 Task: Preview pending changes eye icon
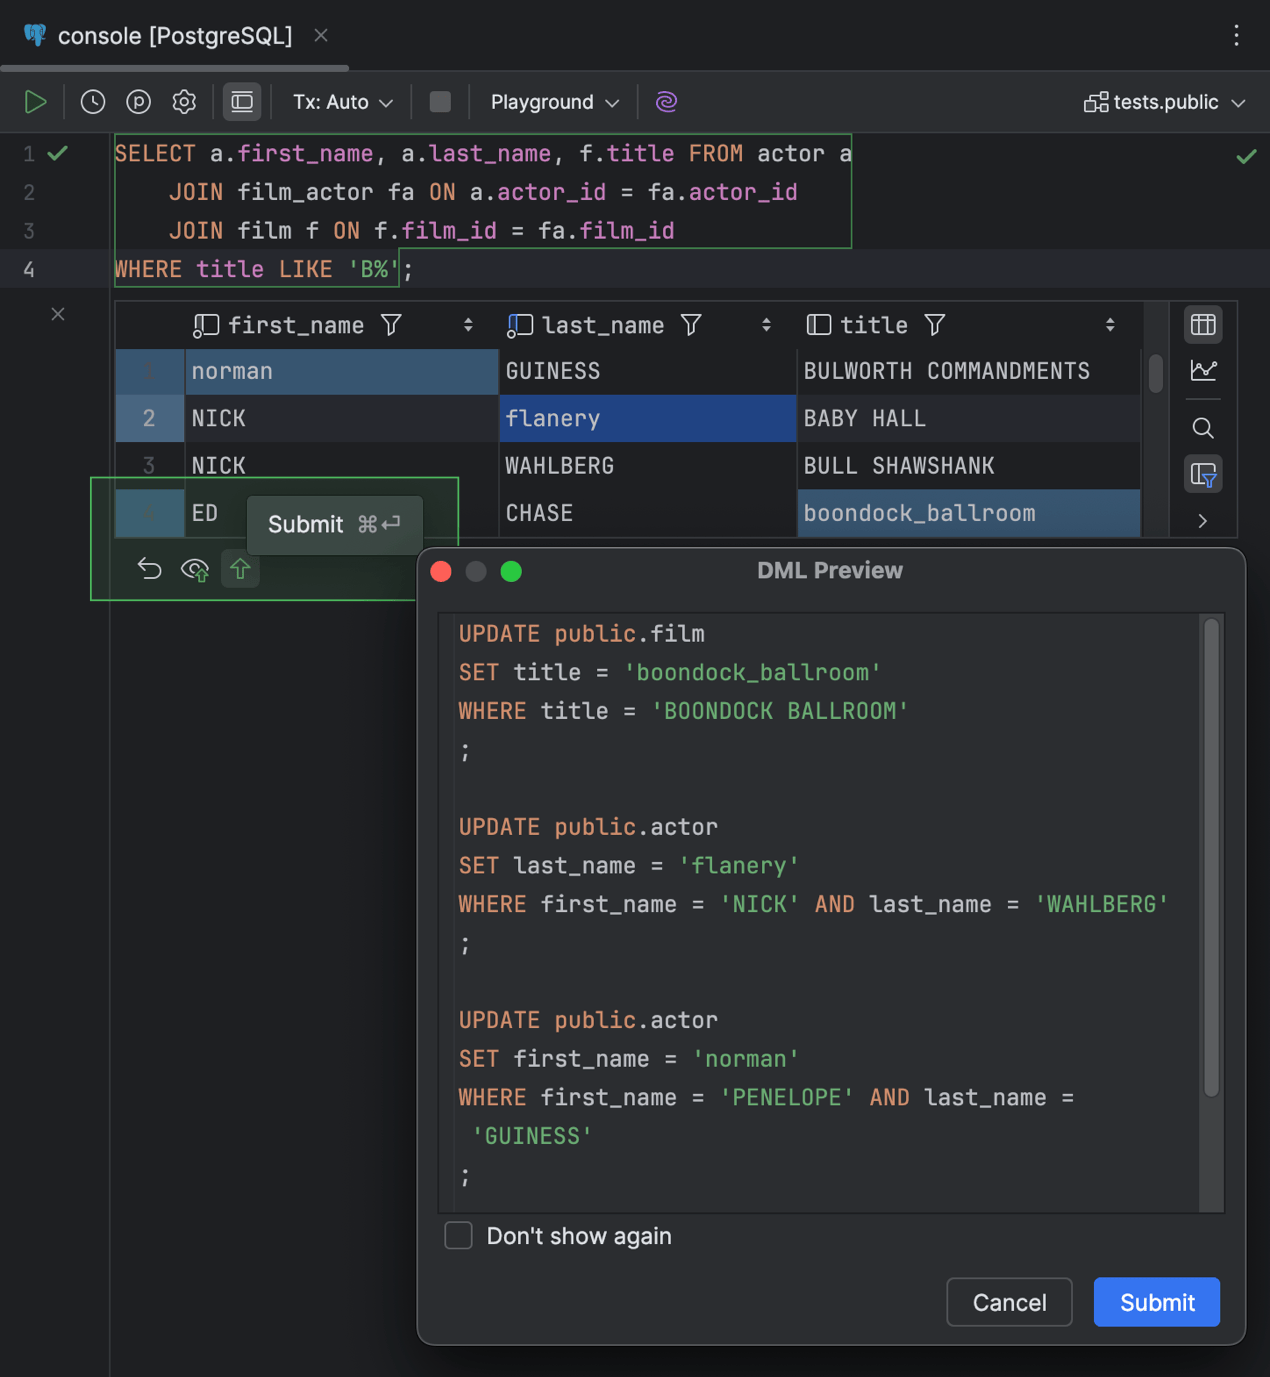(x=195, y=570)
